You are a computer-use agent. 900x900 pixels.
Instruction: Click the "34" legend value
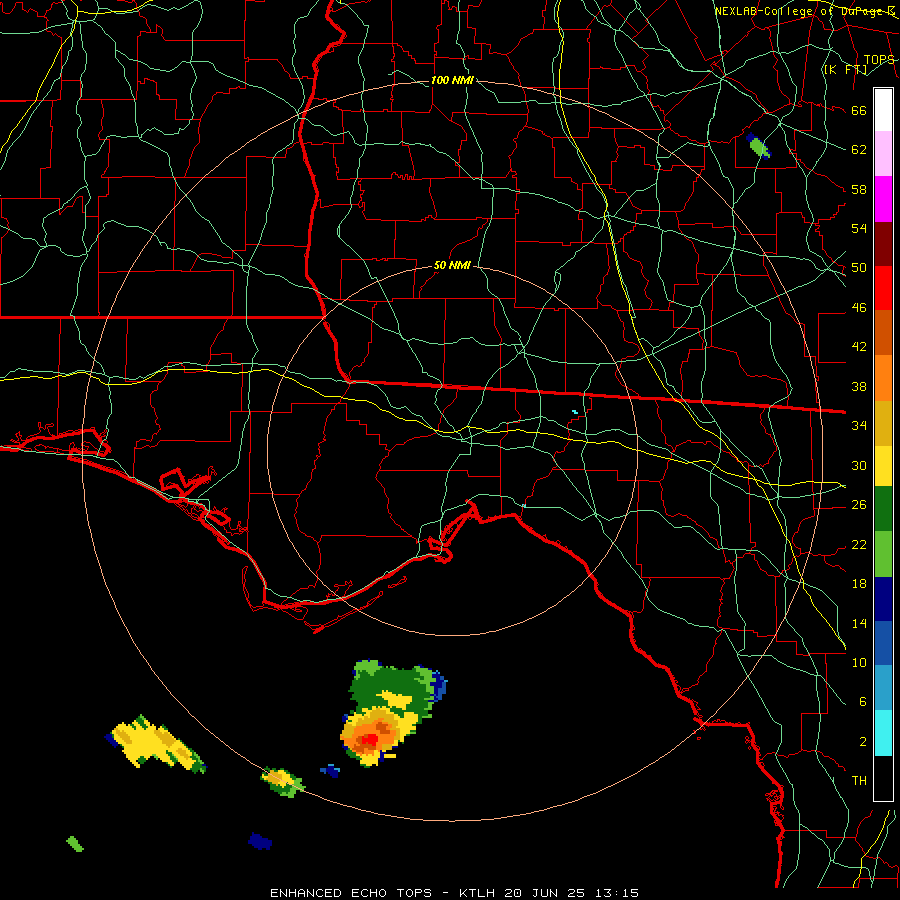pos(859,425)
